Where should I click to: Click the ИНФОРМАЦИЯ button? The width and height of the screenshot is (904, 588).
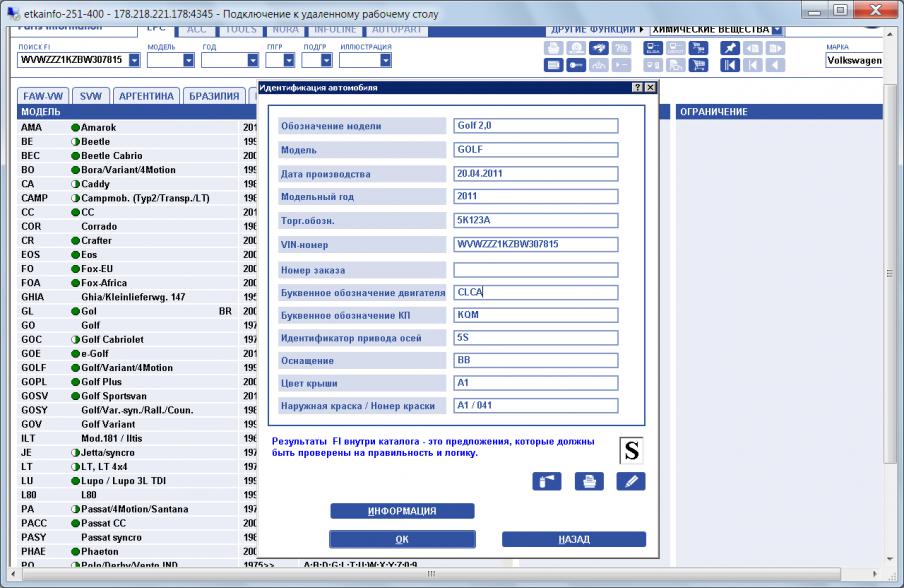tap(402, 511)
